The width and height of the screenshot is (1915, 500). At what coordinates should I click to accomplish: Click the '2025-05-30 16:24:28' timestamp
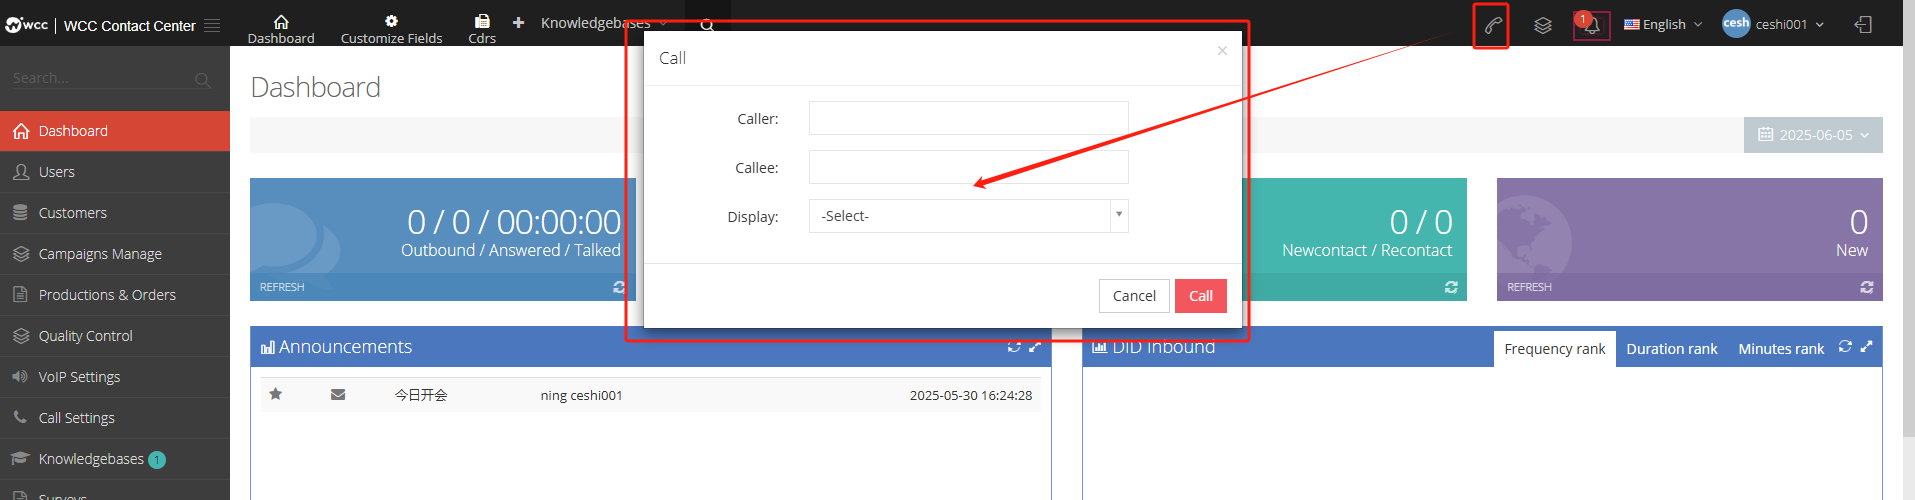coord(970,395)
